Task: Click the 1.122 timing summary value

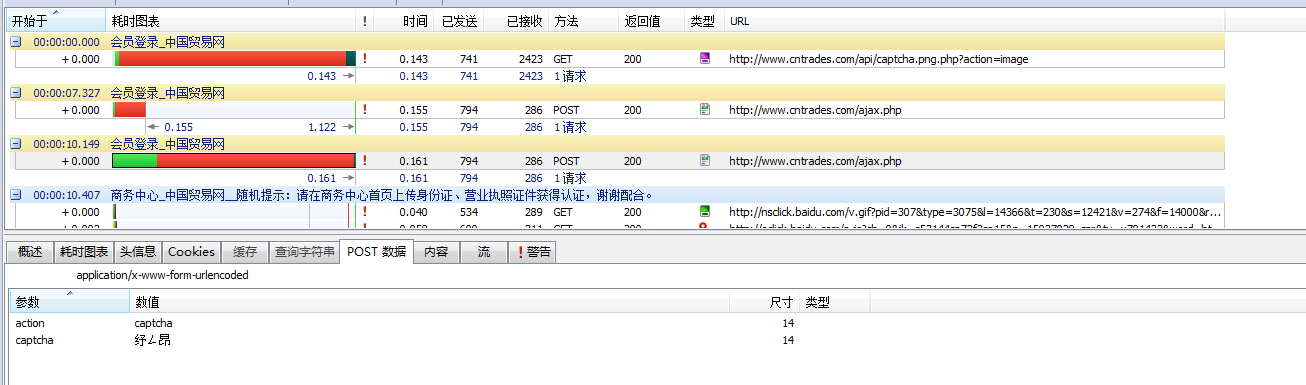Action: [323, 127]
